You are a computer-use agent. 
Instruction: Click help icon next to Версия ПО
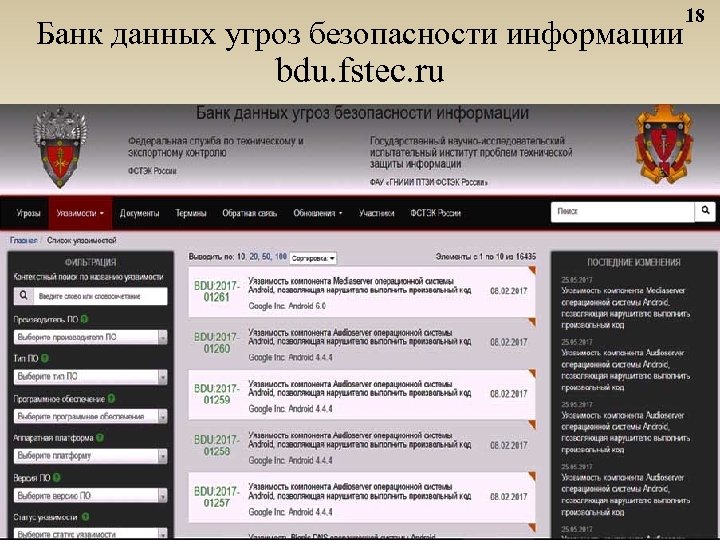56,478
